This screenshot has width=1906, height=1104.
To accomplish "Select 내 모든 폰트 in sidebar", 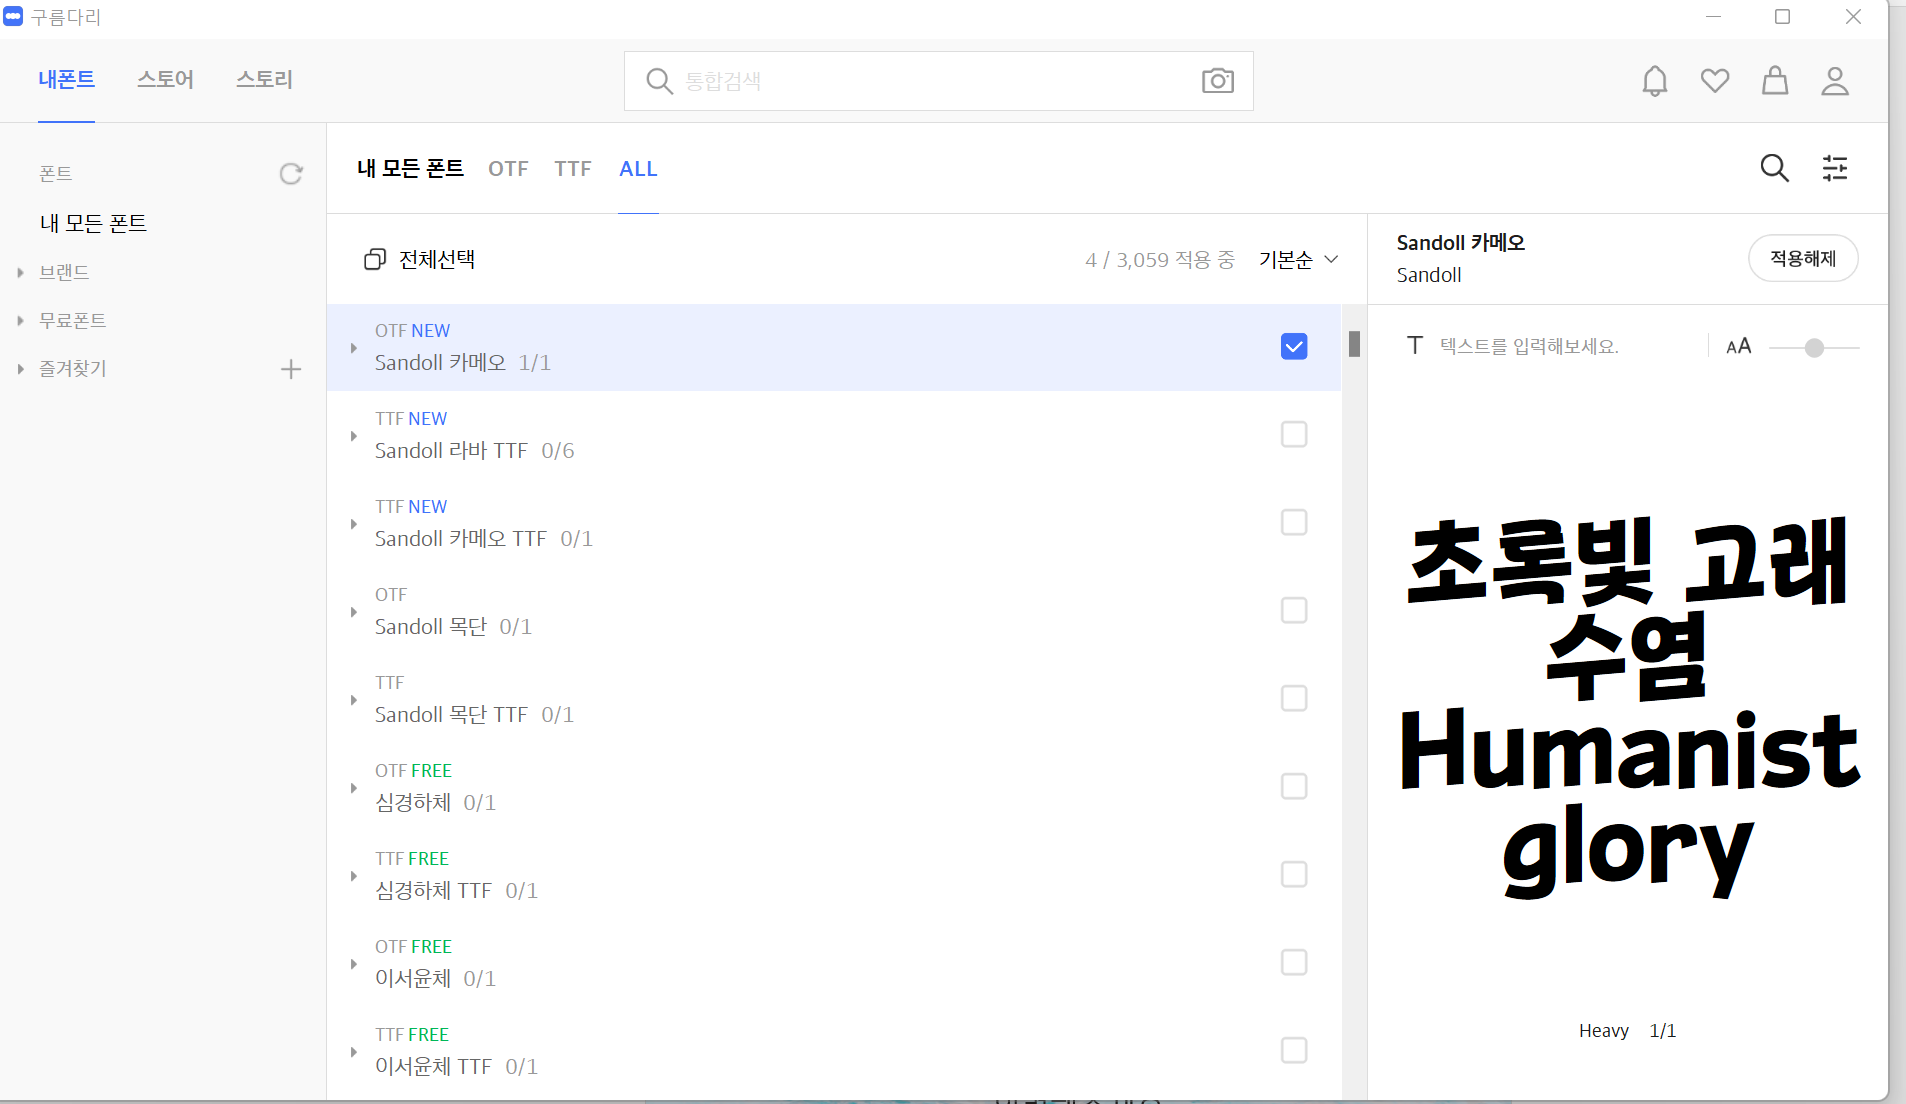I will tap(93, 223).
